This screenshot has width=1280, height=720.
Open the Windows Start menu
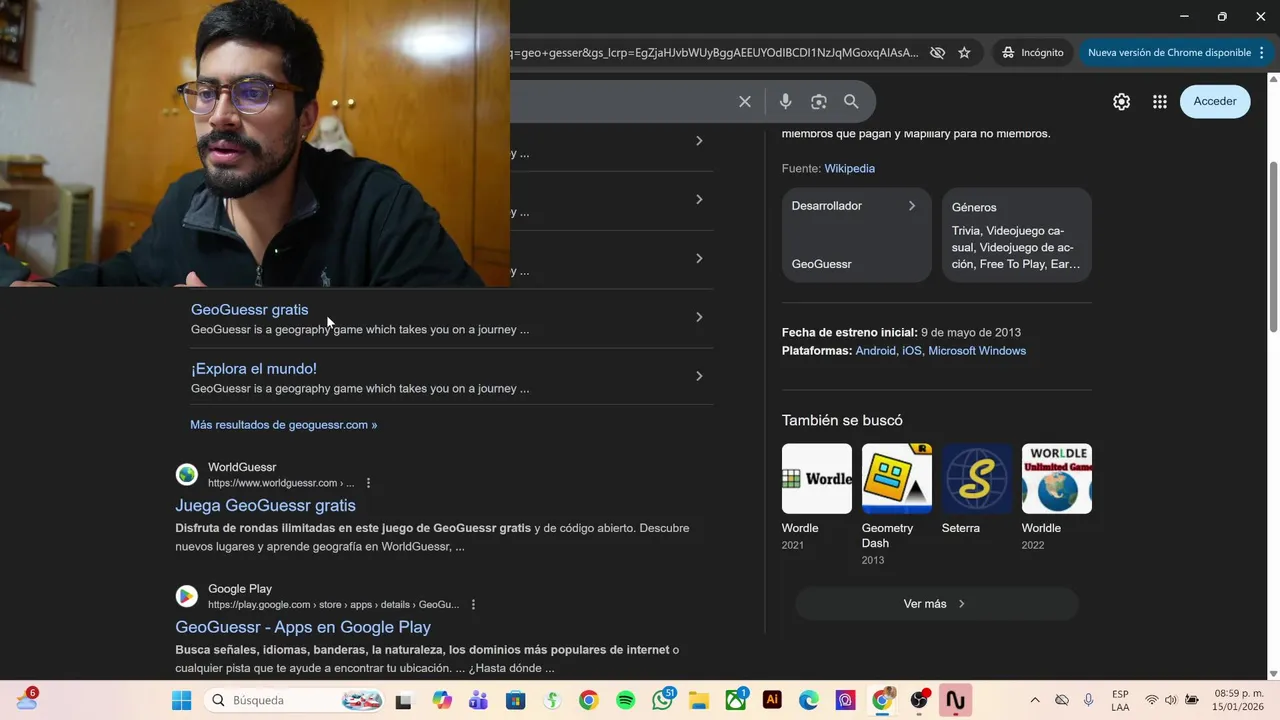(x=181, y=700)
